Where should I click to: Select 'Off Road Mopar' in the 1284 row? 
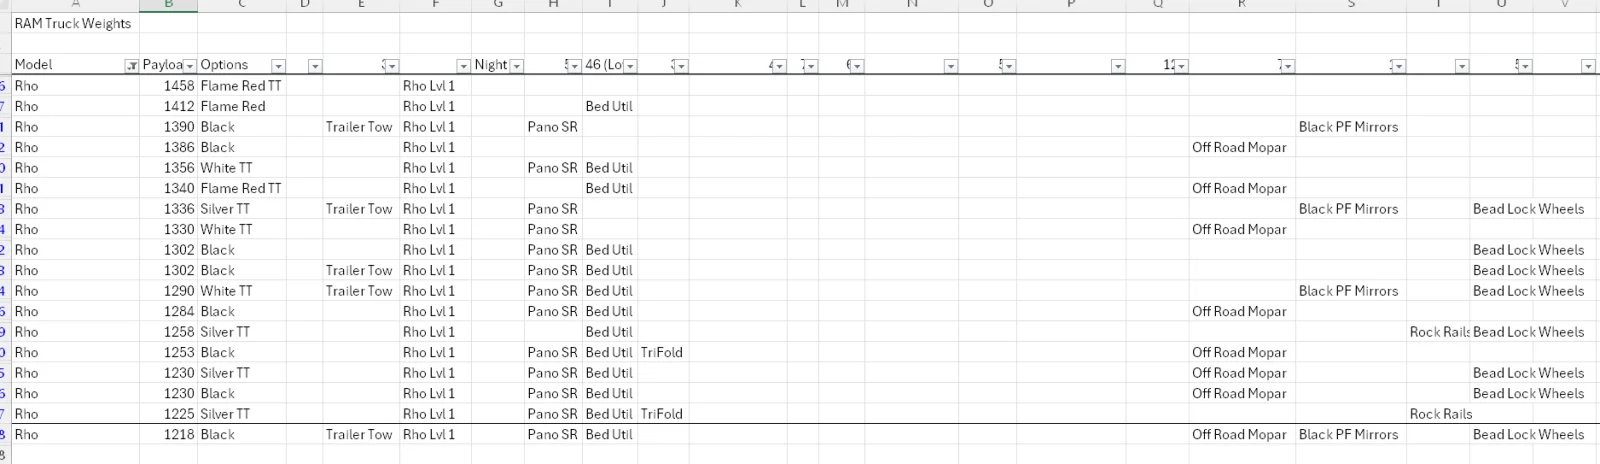(1239, 311)
